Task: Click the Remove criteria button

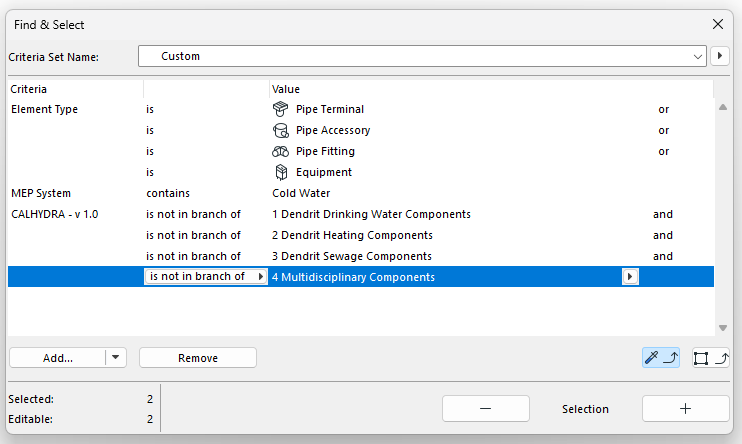Action: coord(198,358)
